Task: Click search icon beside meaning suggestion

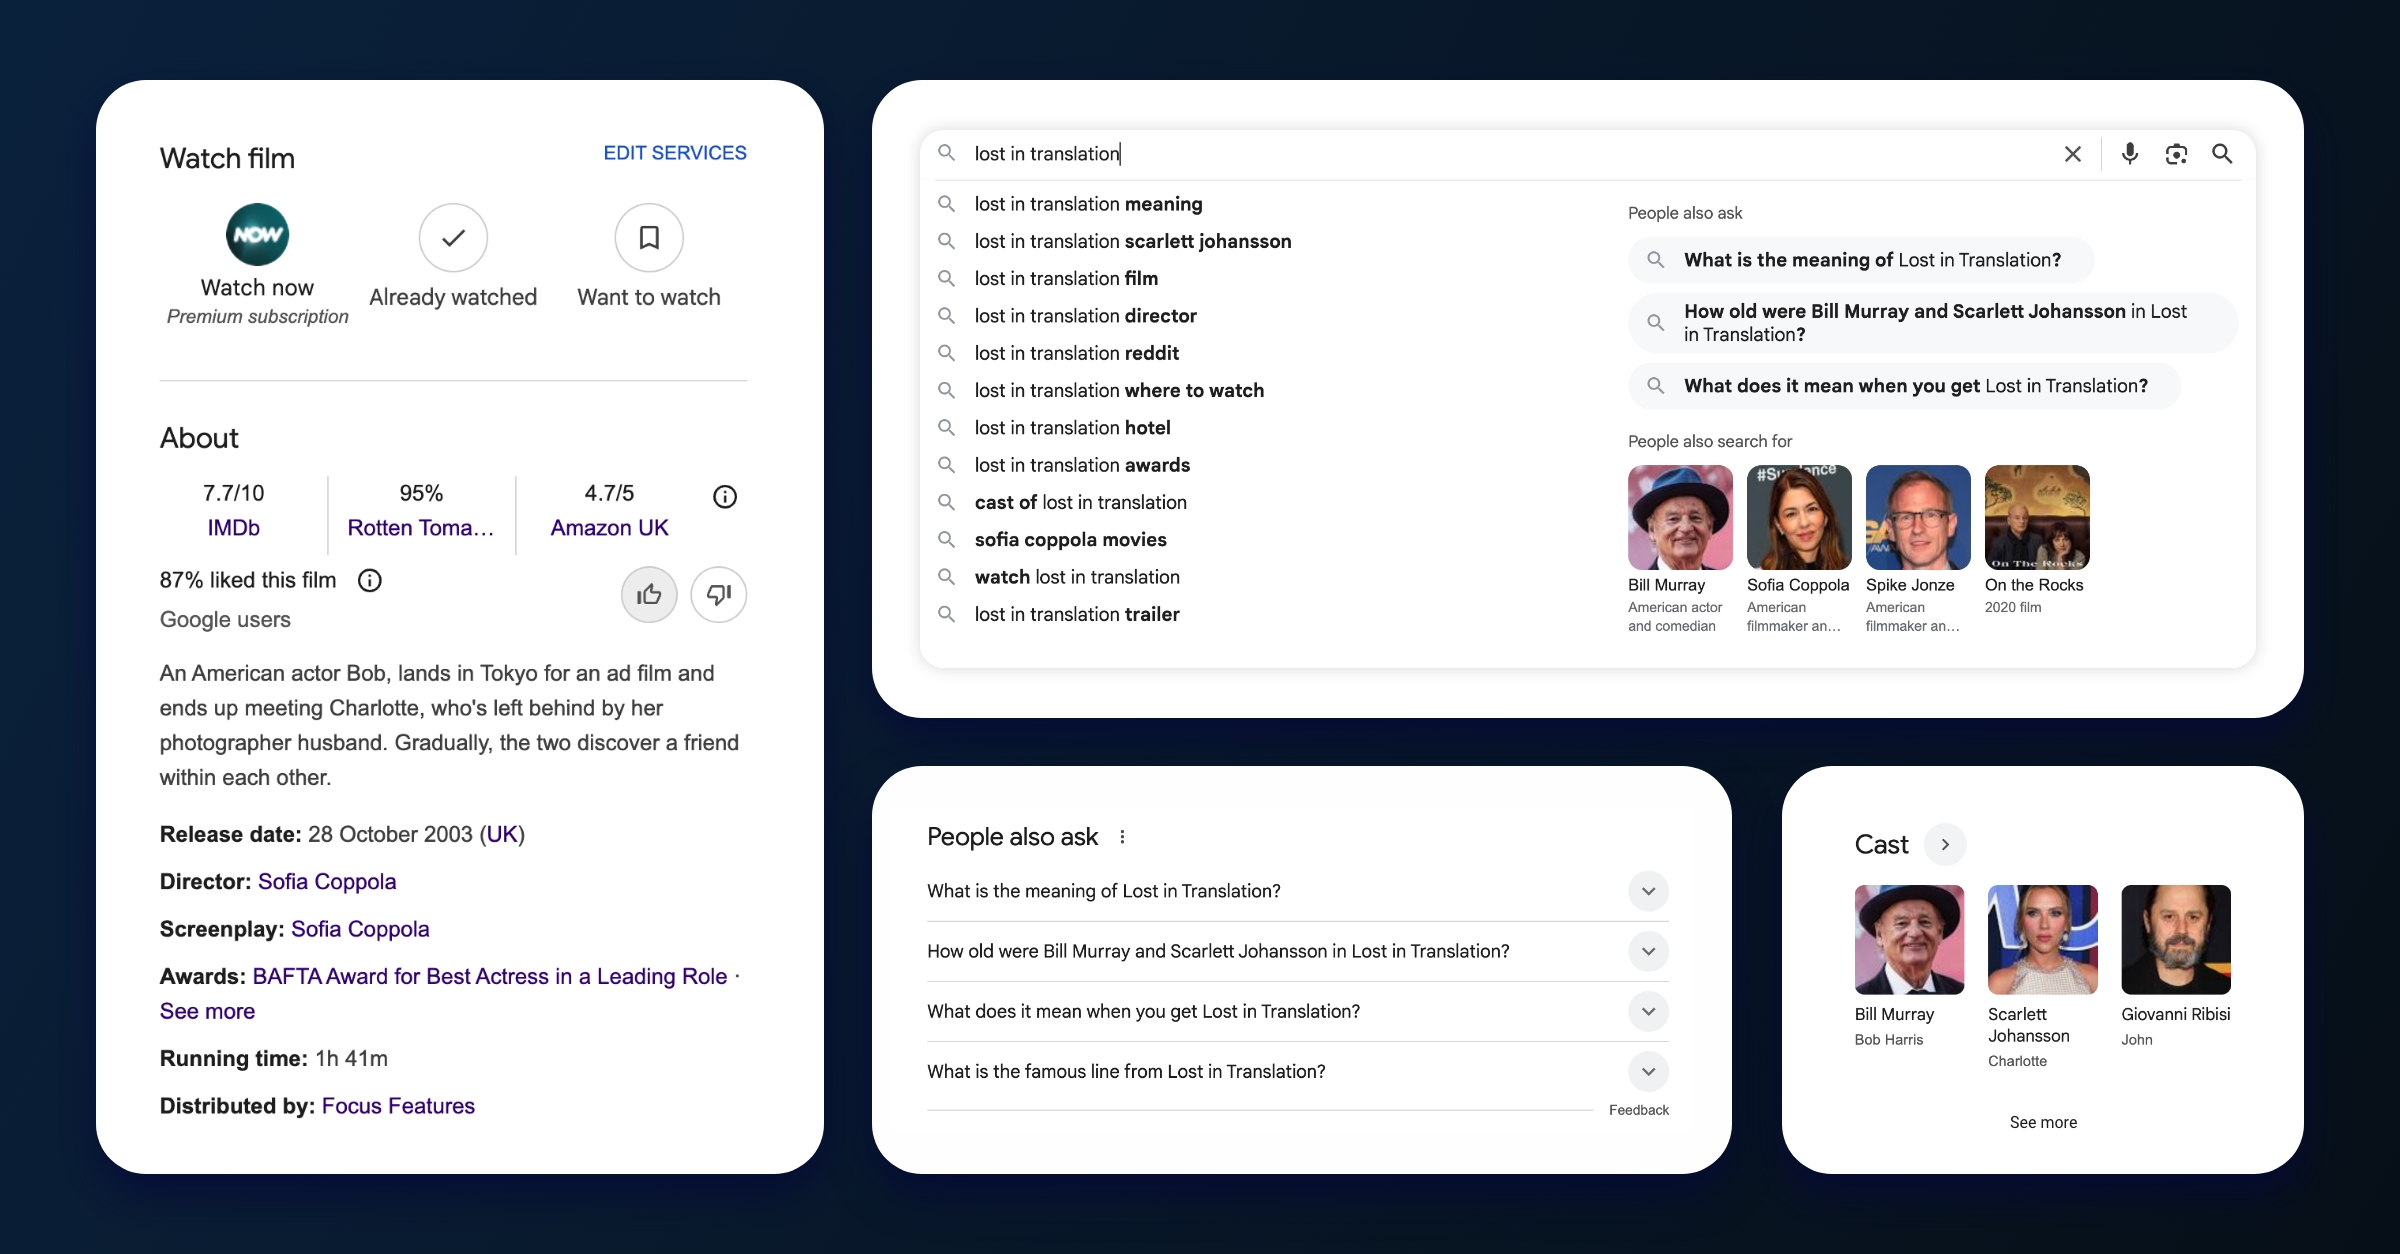Action: (x=946, y=204)
